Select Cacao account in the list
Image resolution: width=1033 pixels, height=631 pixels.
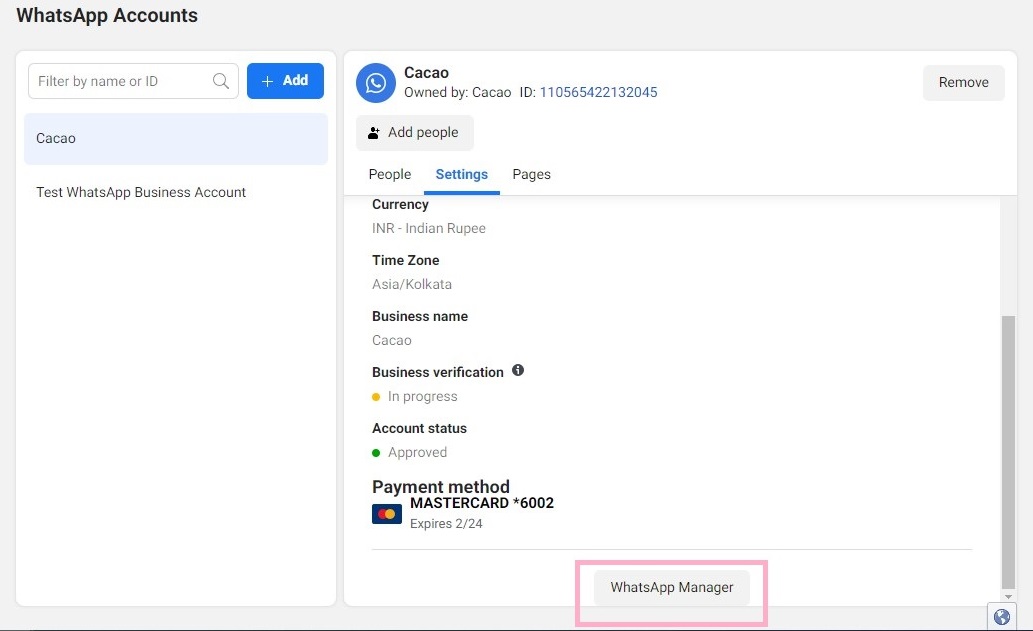176,138
